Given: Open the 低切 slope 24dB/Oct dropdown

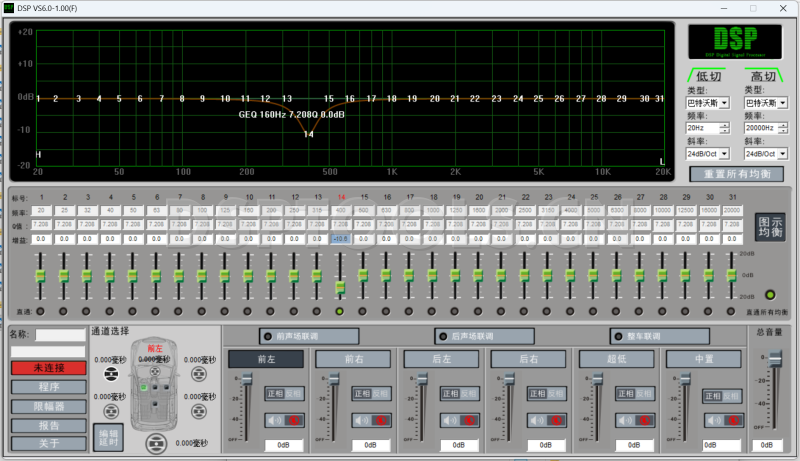Looking at the screenshot, I should pos(724,153).
